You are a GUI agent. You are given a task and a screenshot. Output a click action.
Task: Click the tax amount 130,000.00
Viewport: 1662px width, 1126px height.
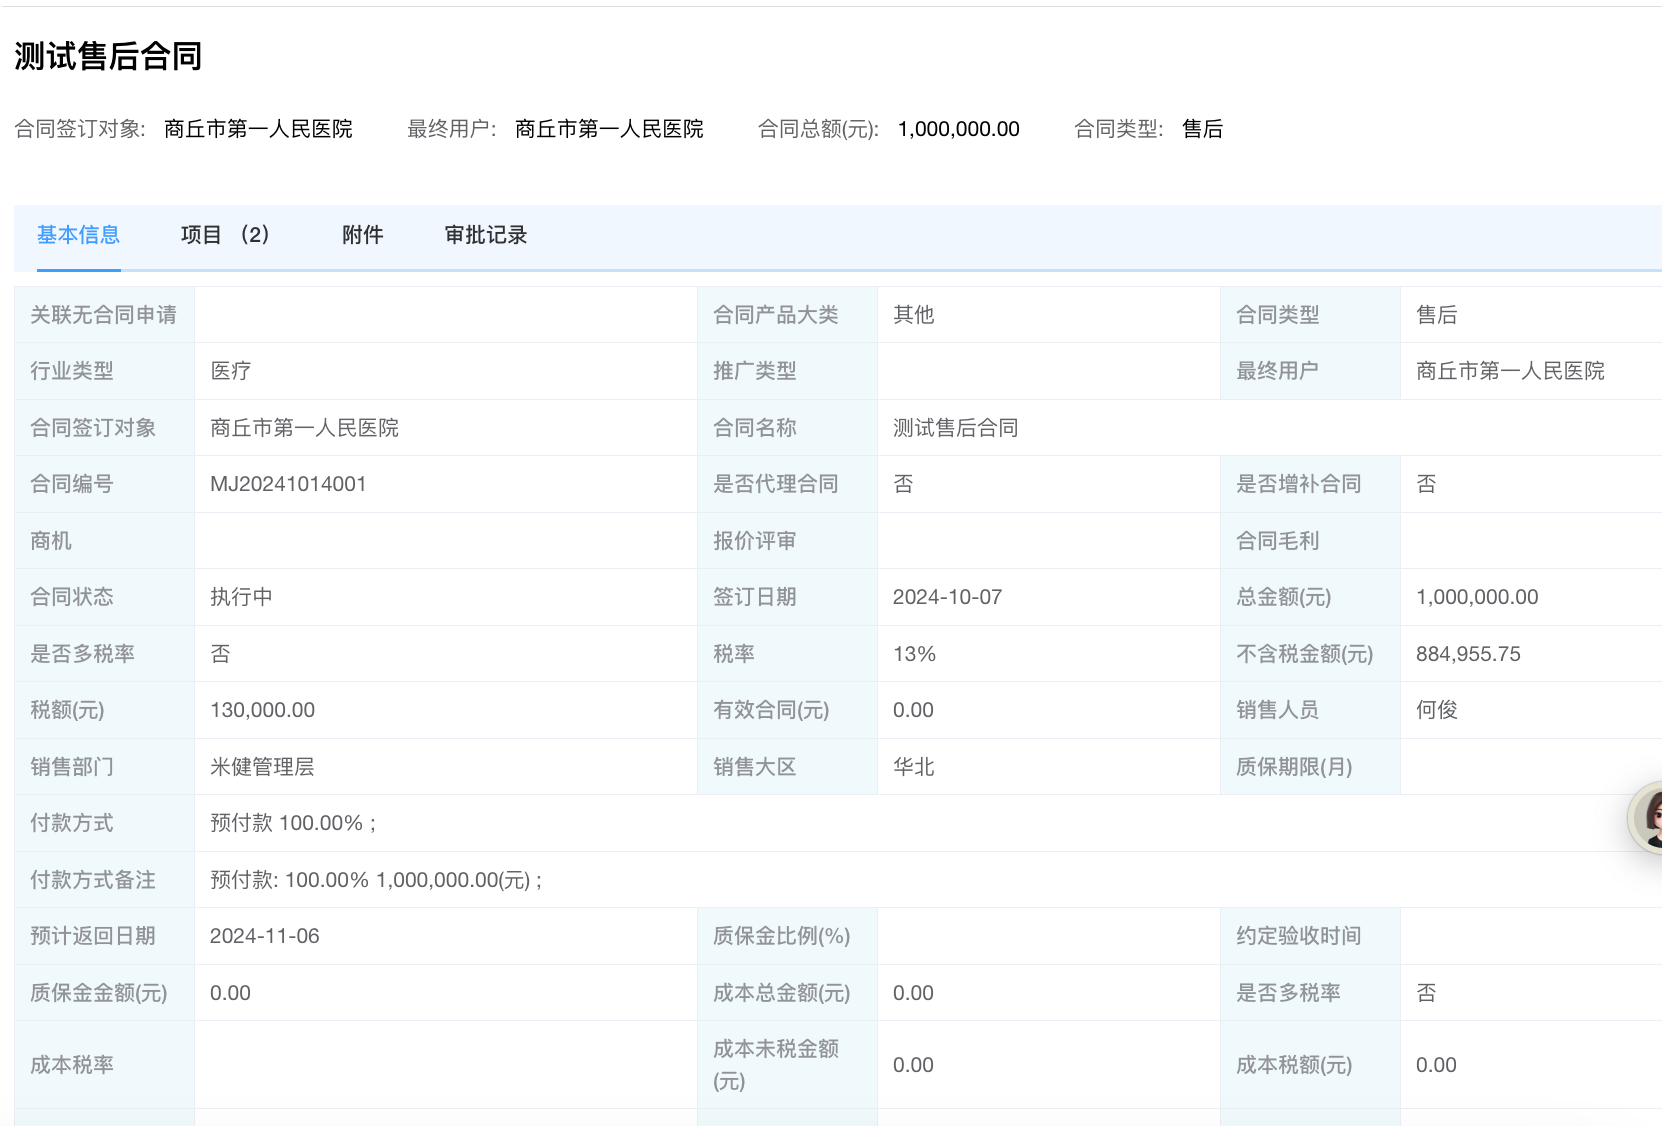tap(262, 710)
